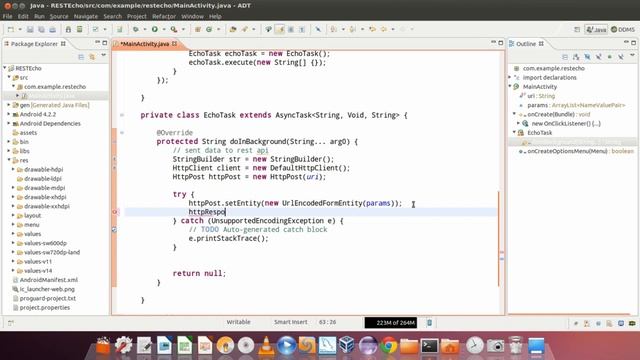The image size is (640, 360).
Task: Minimize the Outline view panel
Action: point(626,42)
